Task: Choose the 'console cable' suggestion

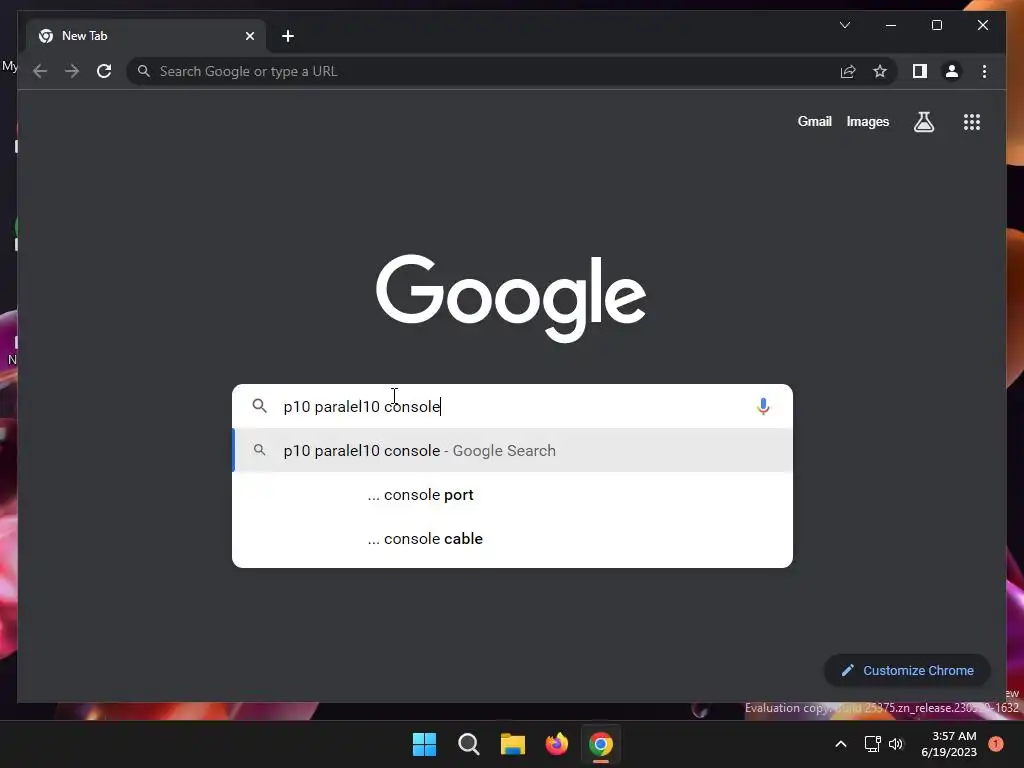Action: pos(513,539)
